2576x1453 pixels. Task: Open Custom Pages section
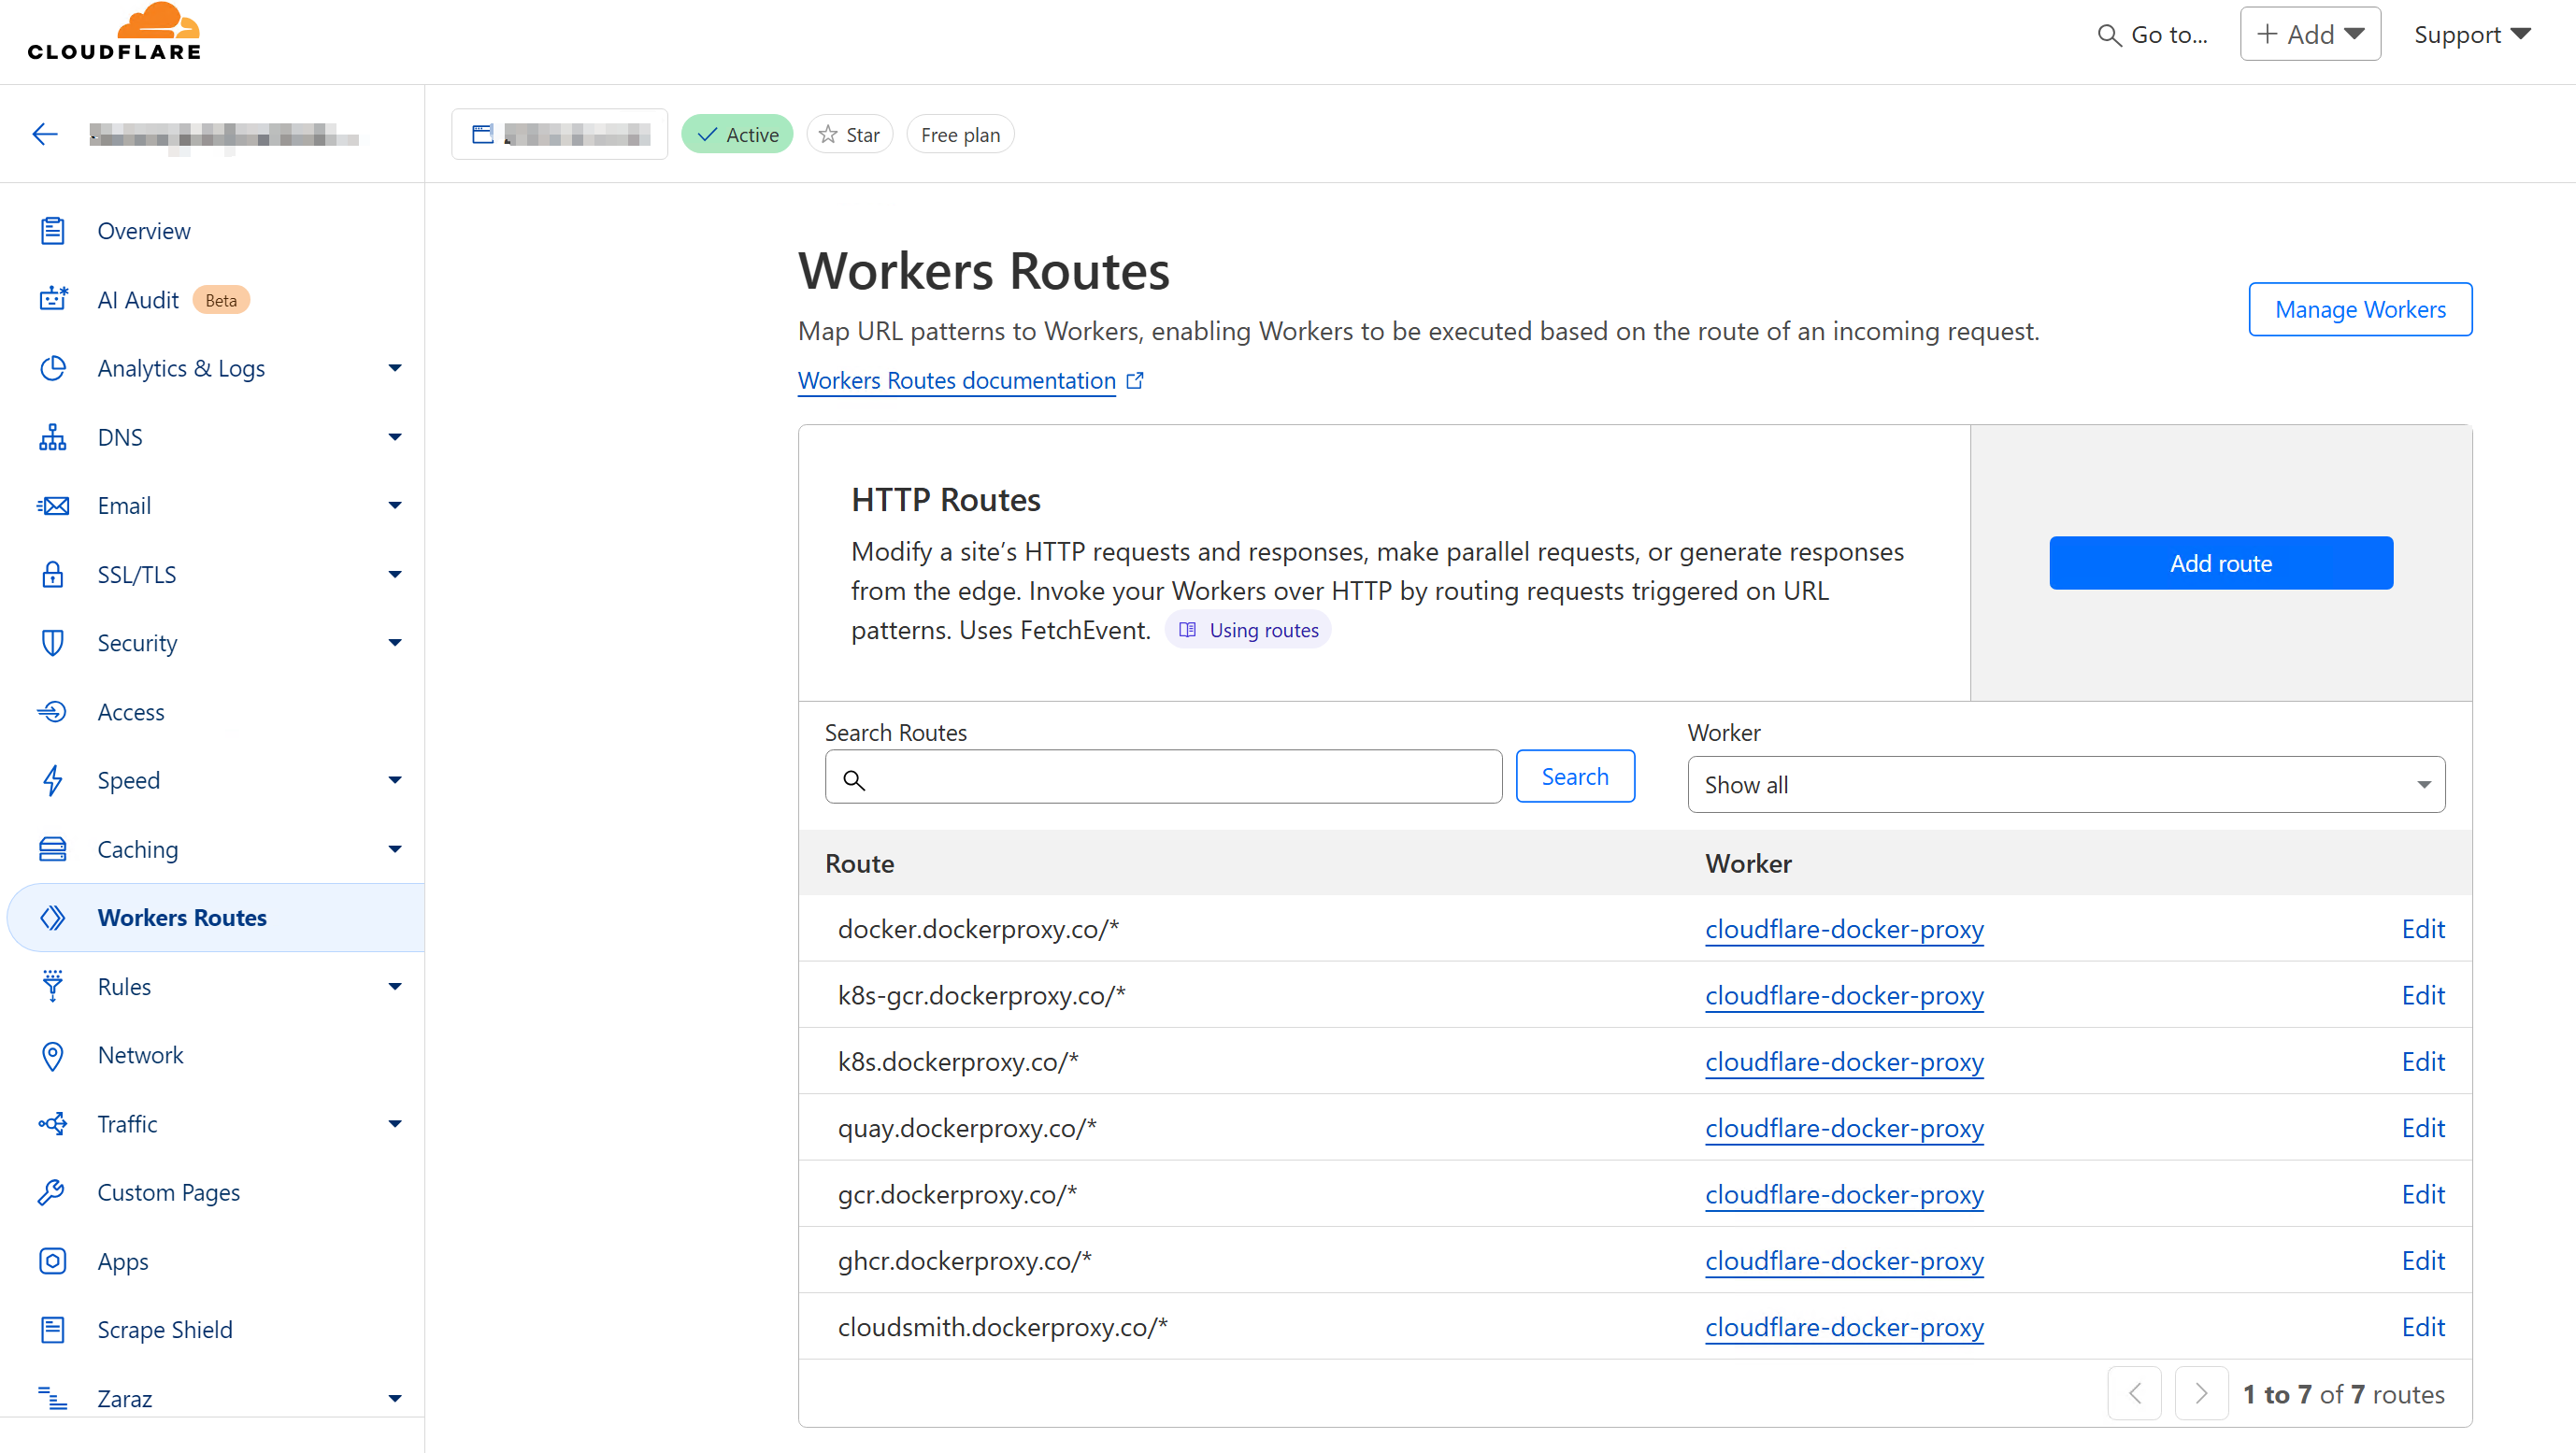tap(169, 1192)
